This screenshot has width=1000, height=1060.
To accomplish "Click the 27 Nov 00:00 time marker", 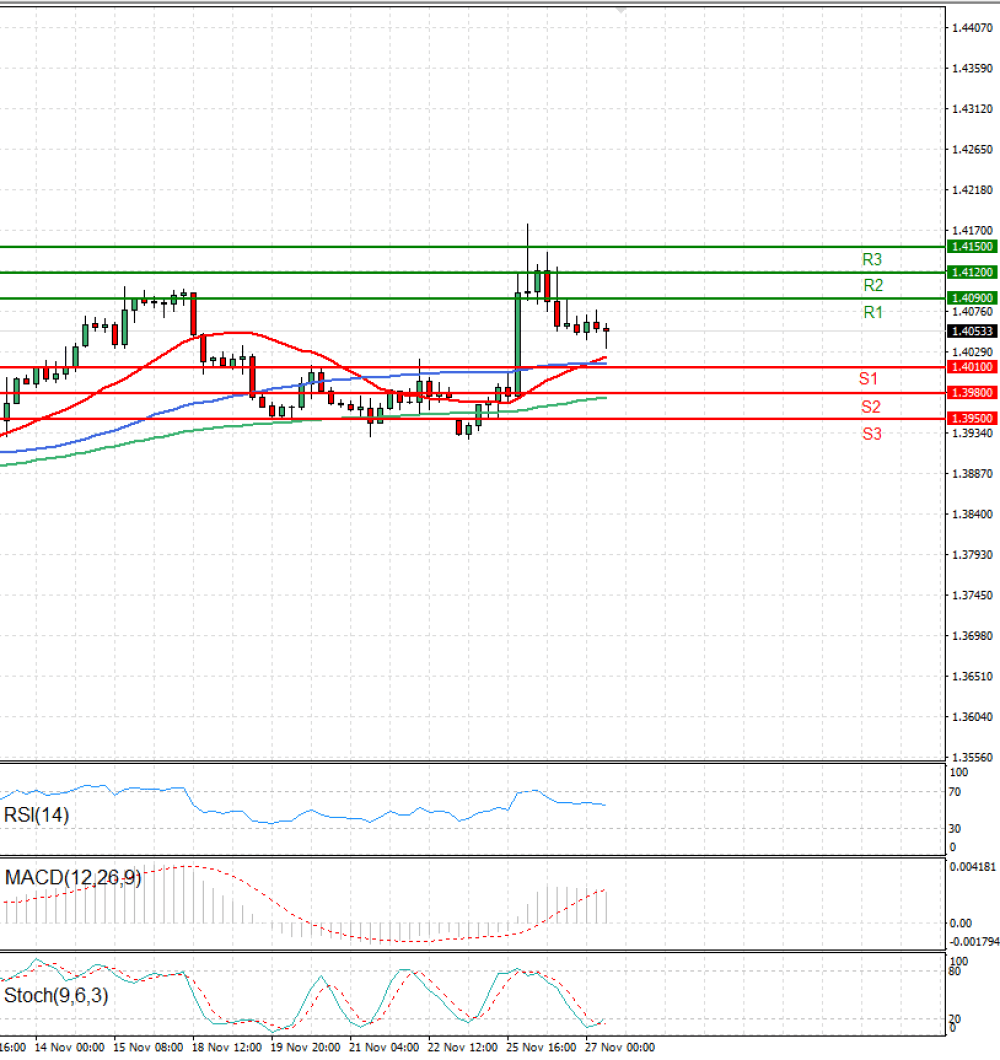I will point(619,1047).
